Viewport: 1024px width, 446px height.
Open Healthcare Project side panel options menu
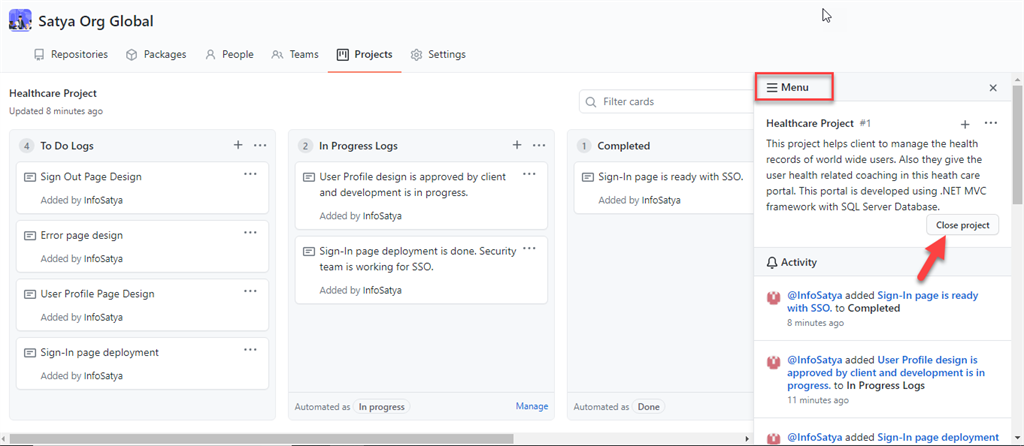click(990, 124)
